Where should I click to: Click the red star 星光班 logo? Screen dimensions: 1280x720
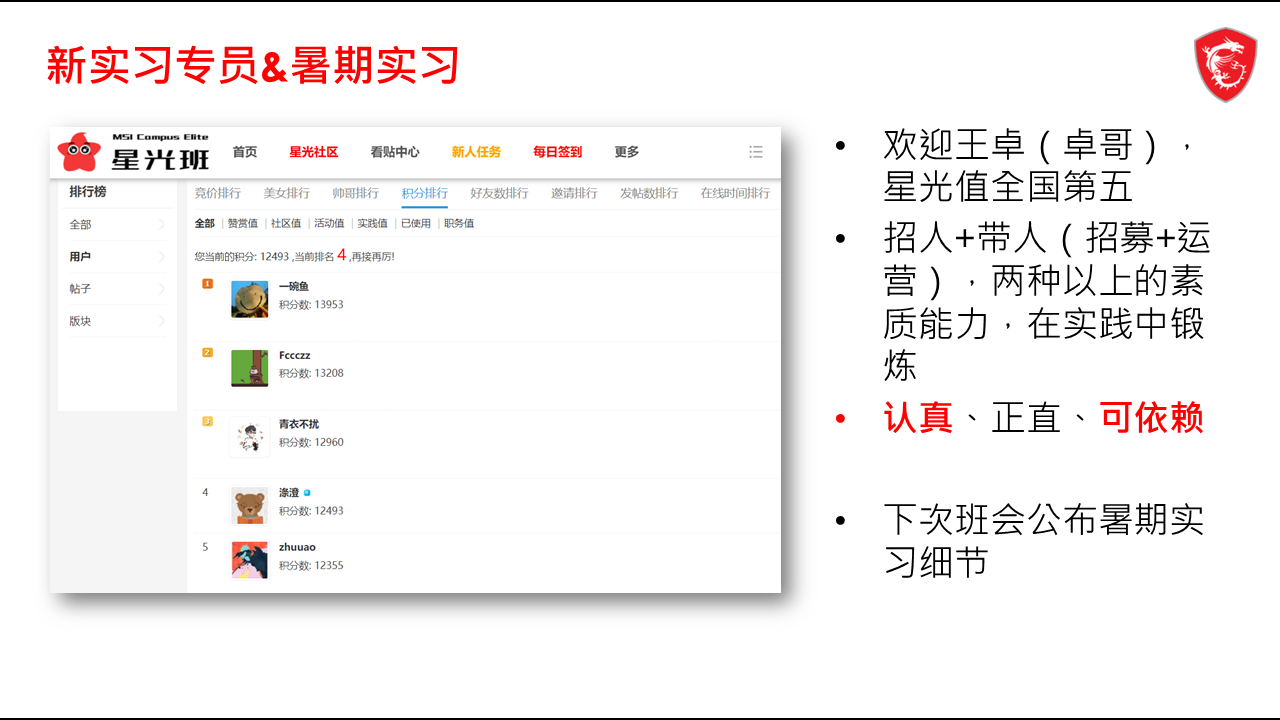click(134, 152)
